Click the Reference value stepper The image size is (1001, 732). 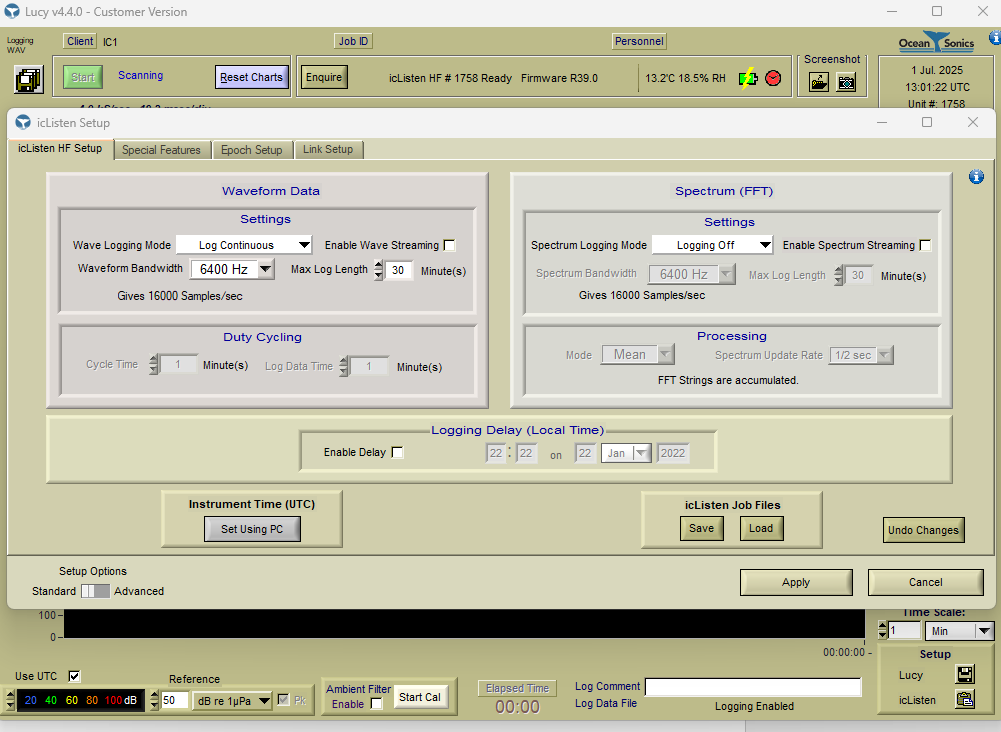pyautogui.click(x=154, y=700)
